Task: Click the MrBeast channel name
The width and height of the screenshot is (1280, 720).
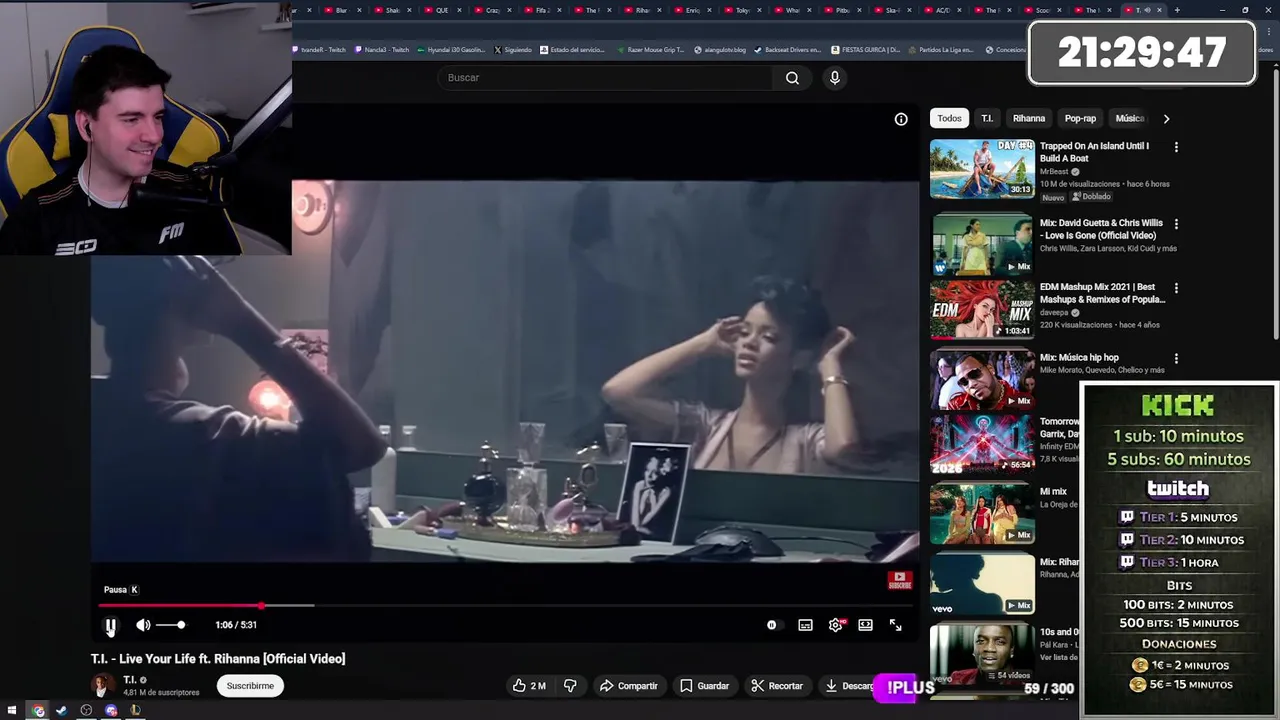Action: coord(1054,172)
